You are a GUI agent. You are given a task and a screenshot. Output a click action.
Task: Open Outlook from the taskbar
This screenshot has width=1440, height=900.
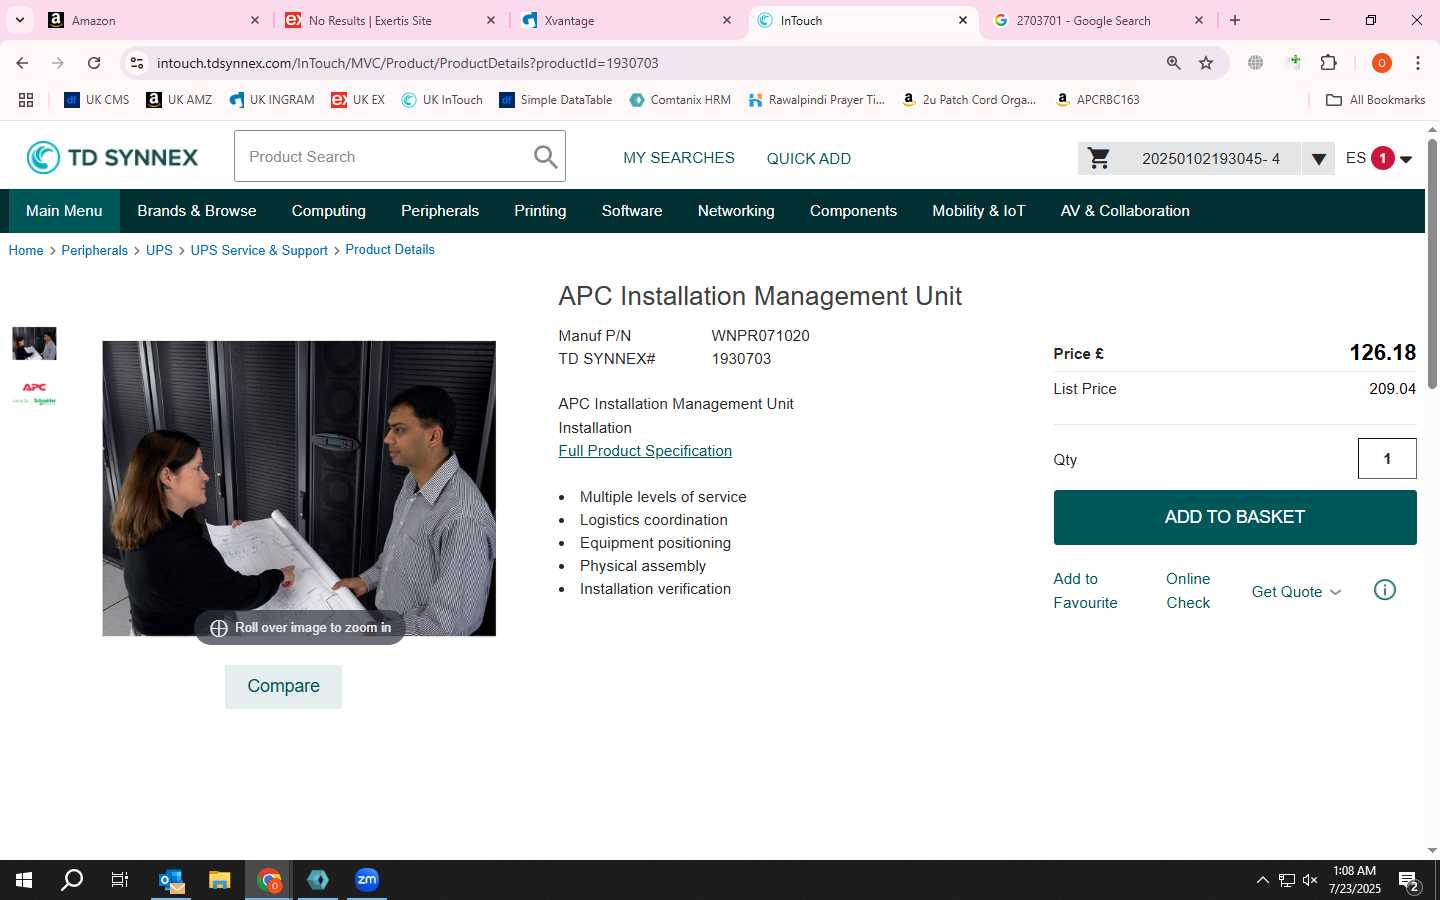coord(172,880)
